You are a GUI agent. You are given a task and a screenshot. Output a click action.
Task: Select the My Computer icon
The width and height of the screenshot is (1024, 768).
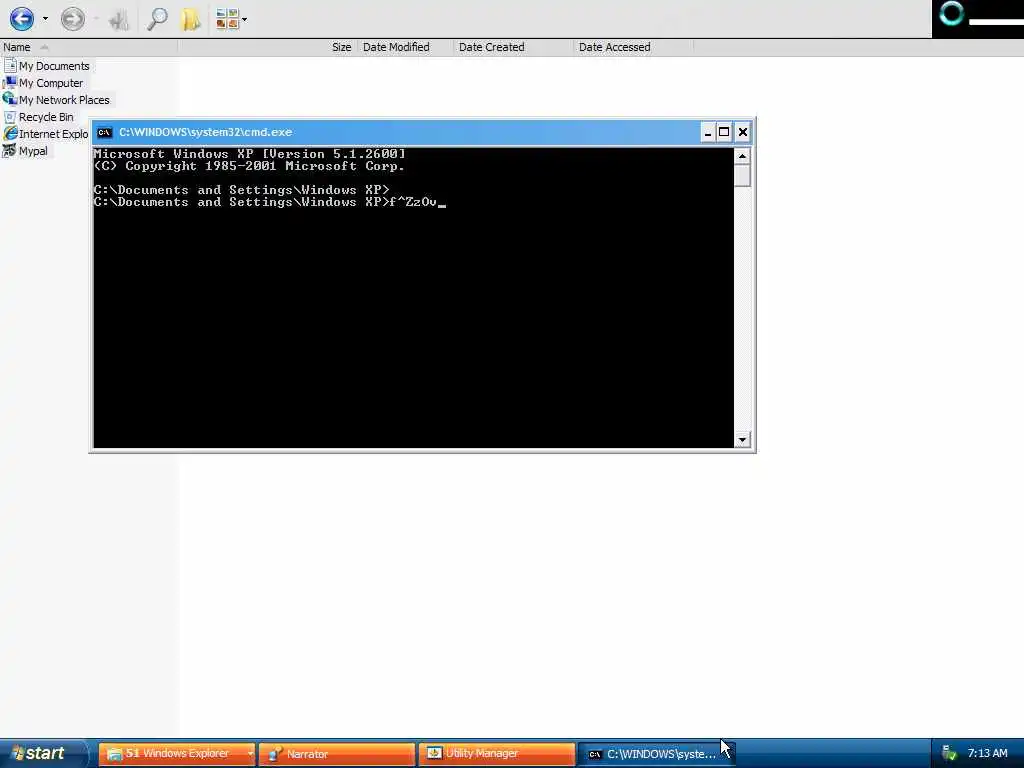(10, 82)
